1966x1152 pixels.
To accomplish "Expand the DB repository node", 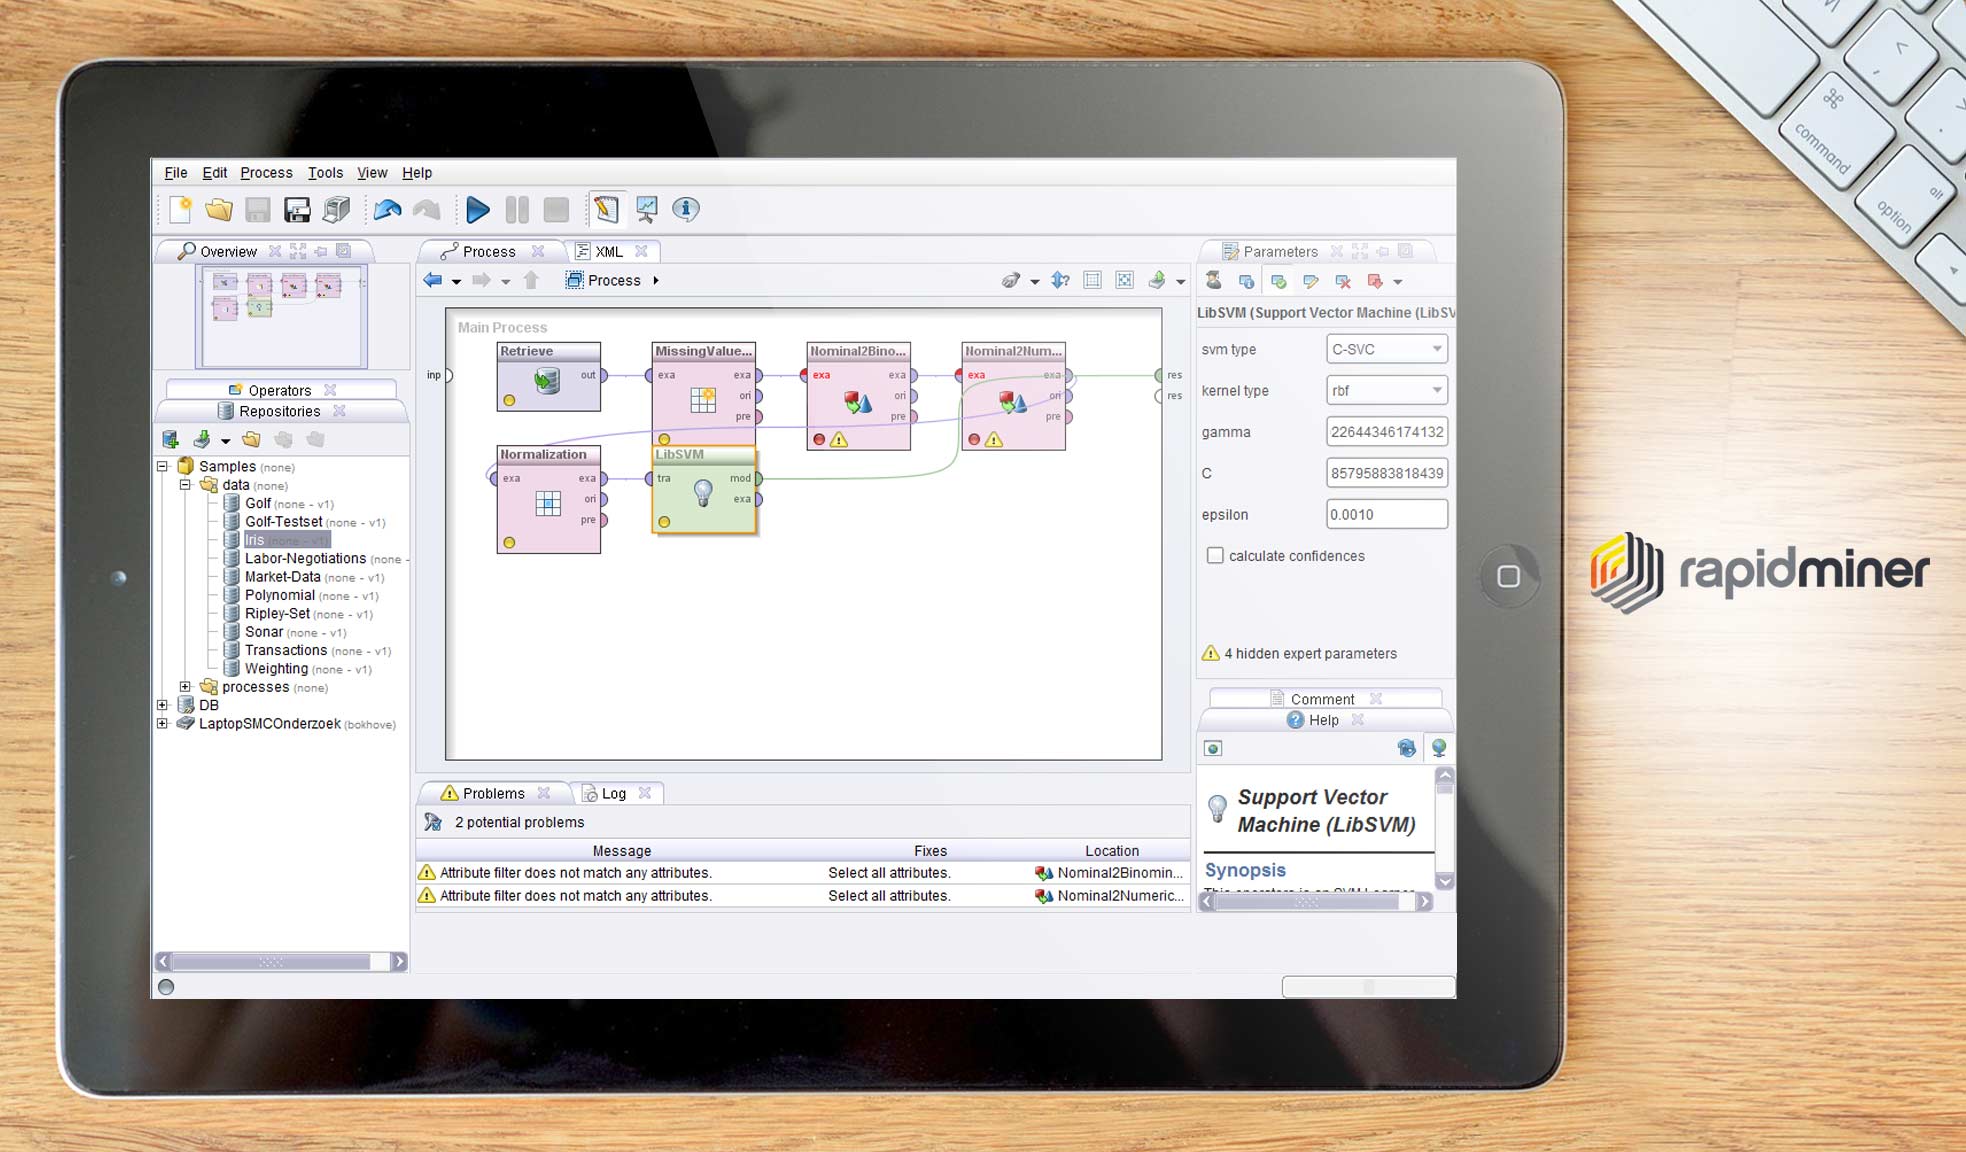I will pyautogui.click(x=163, y=705).
